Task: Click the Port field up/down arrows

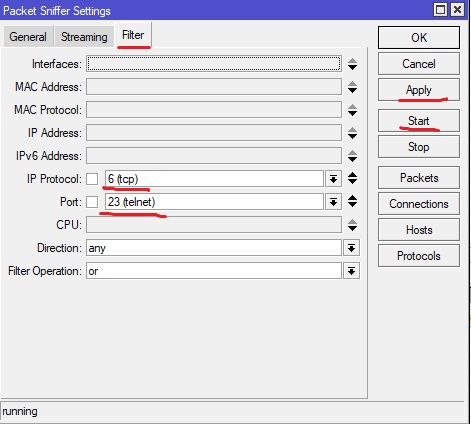Action: point(352,201)
